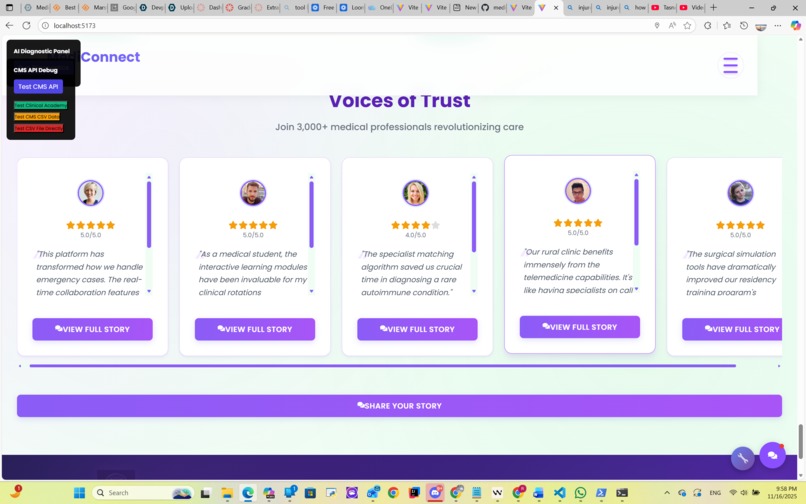
Task: Click testimonials horizontal scrollbar thumb
Action: click(383, 366)
